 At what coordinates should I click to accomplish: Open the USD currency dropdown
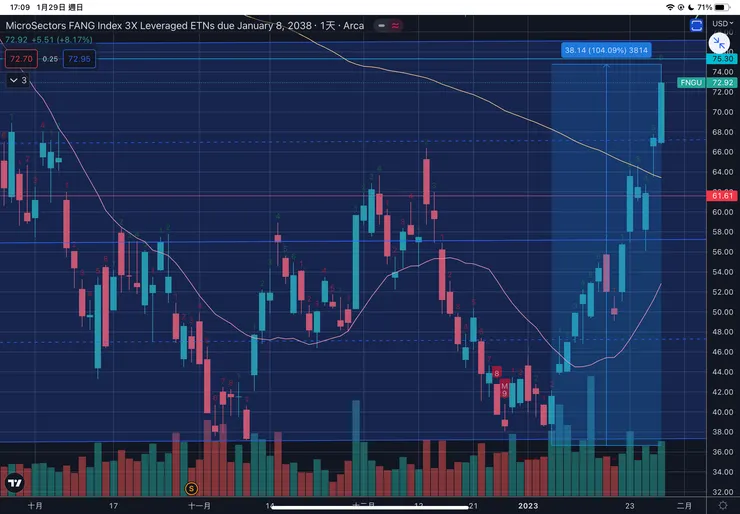[723, 24]
